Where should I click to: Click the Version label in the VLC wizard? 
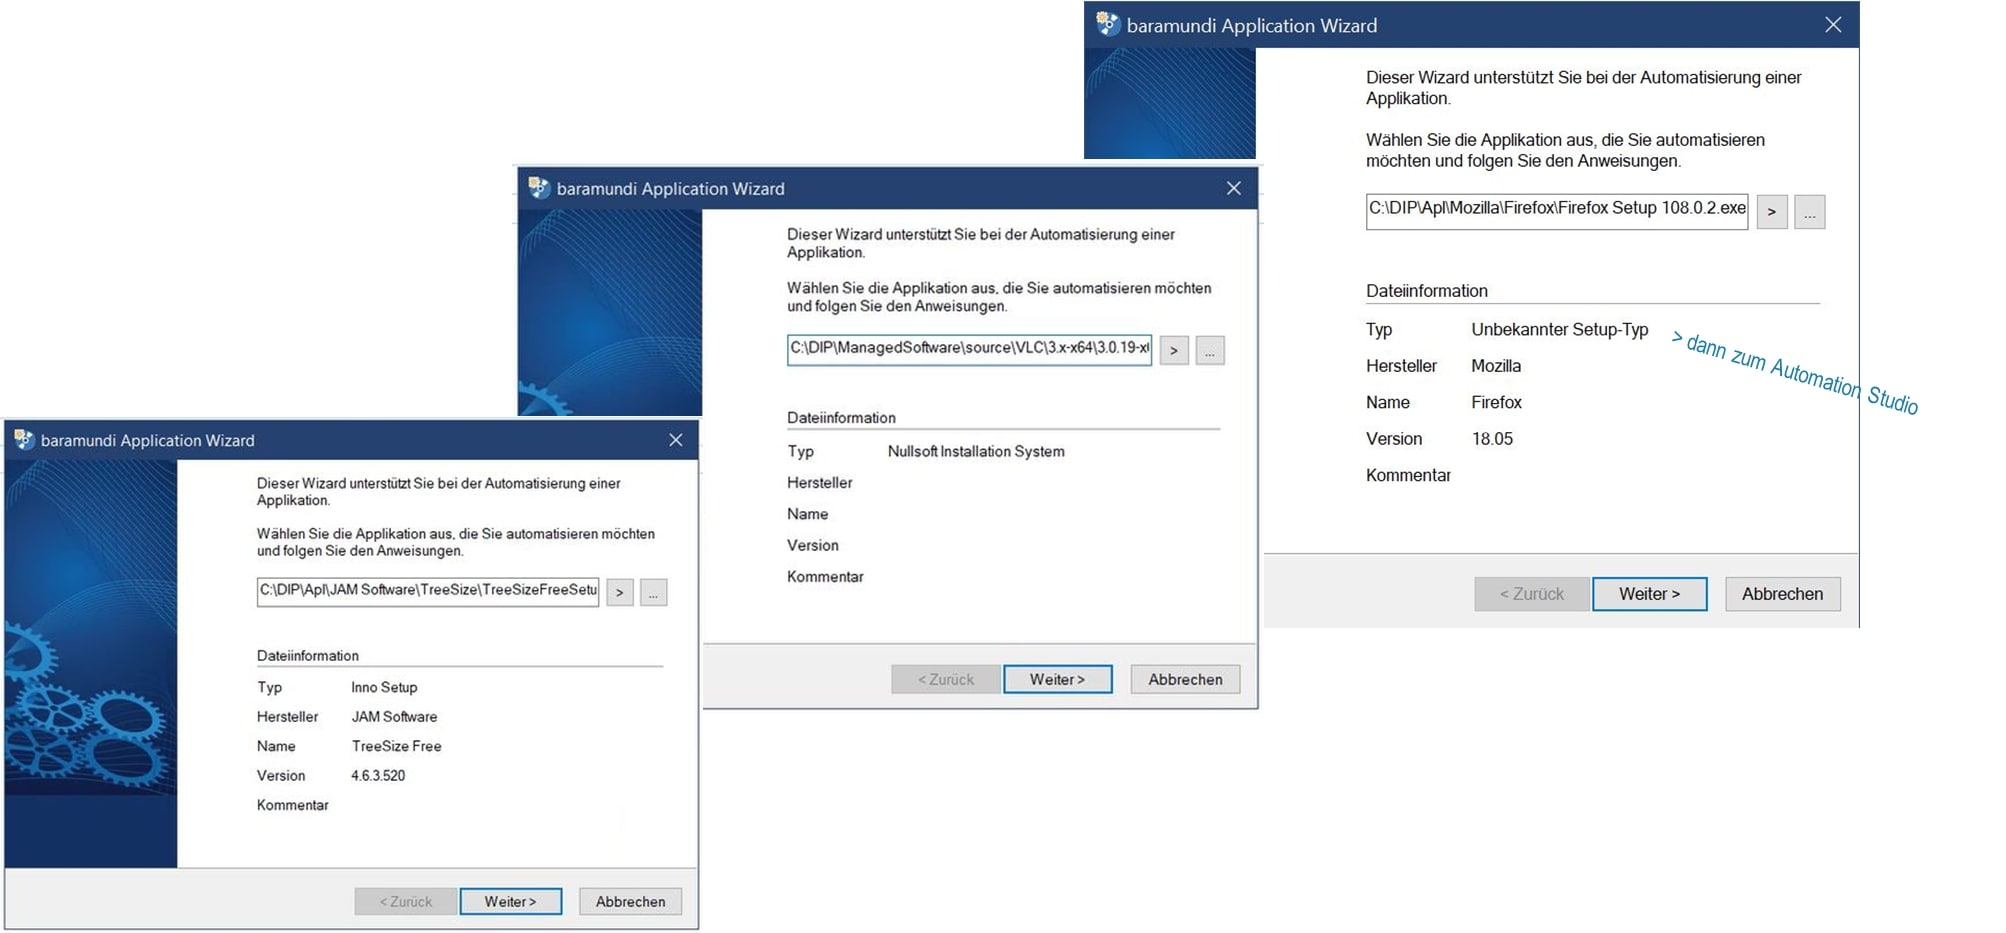click(812, 545)
